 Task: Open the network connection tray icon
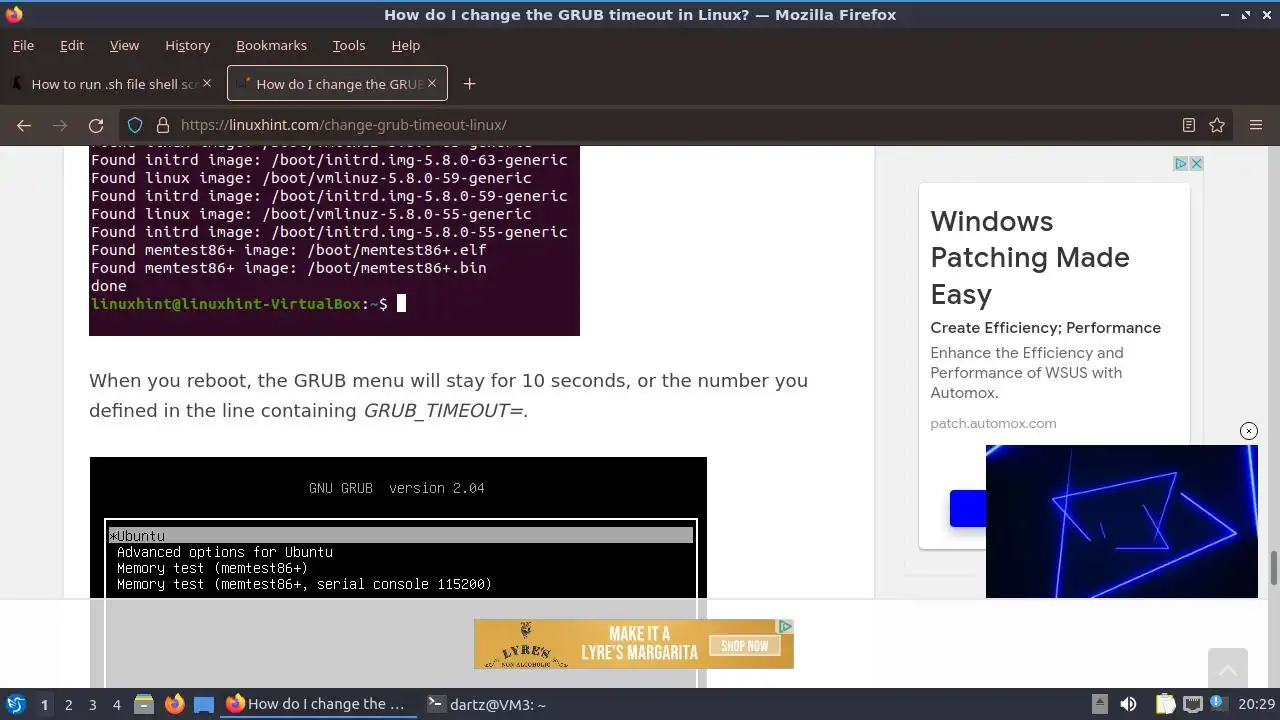(x=1192, y=704)
